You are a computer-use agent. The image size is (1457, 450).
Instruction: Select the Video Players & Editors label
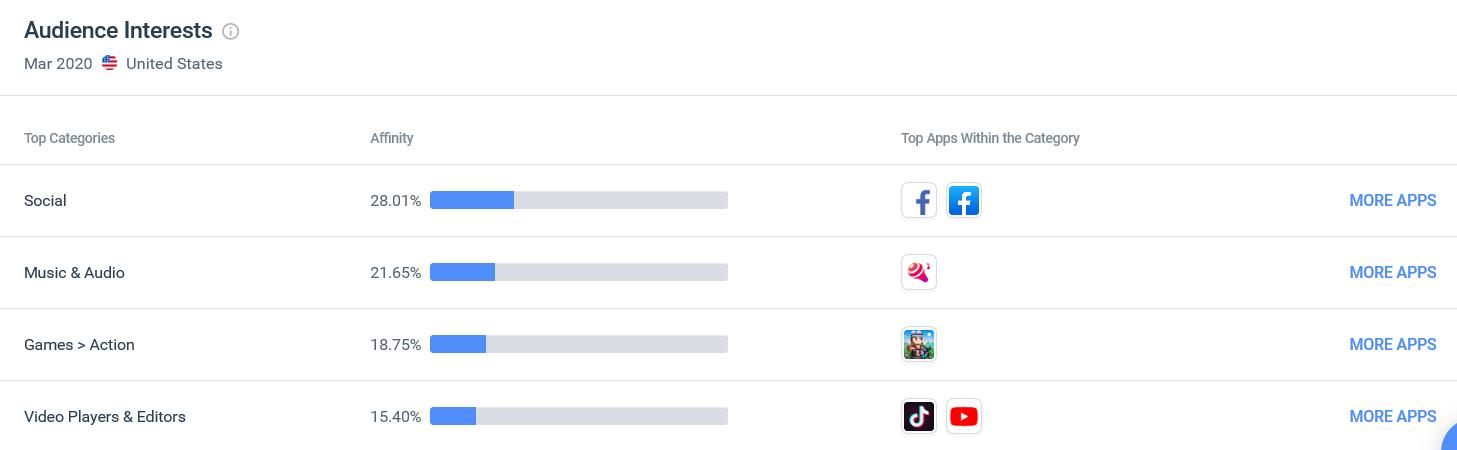[105, 417]
